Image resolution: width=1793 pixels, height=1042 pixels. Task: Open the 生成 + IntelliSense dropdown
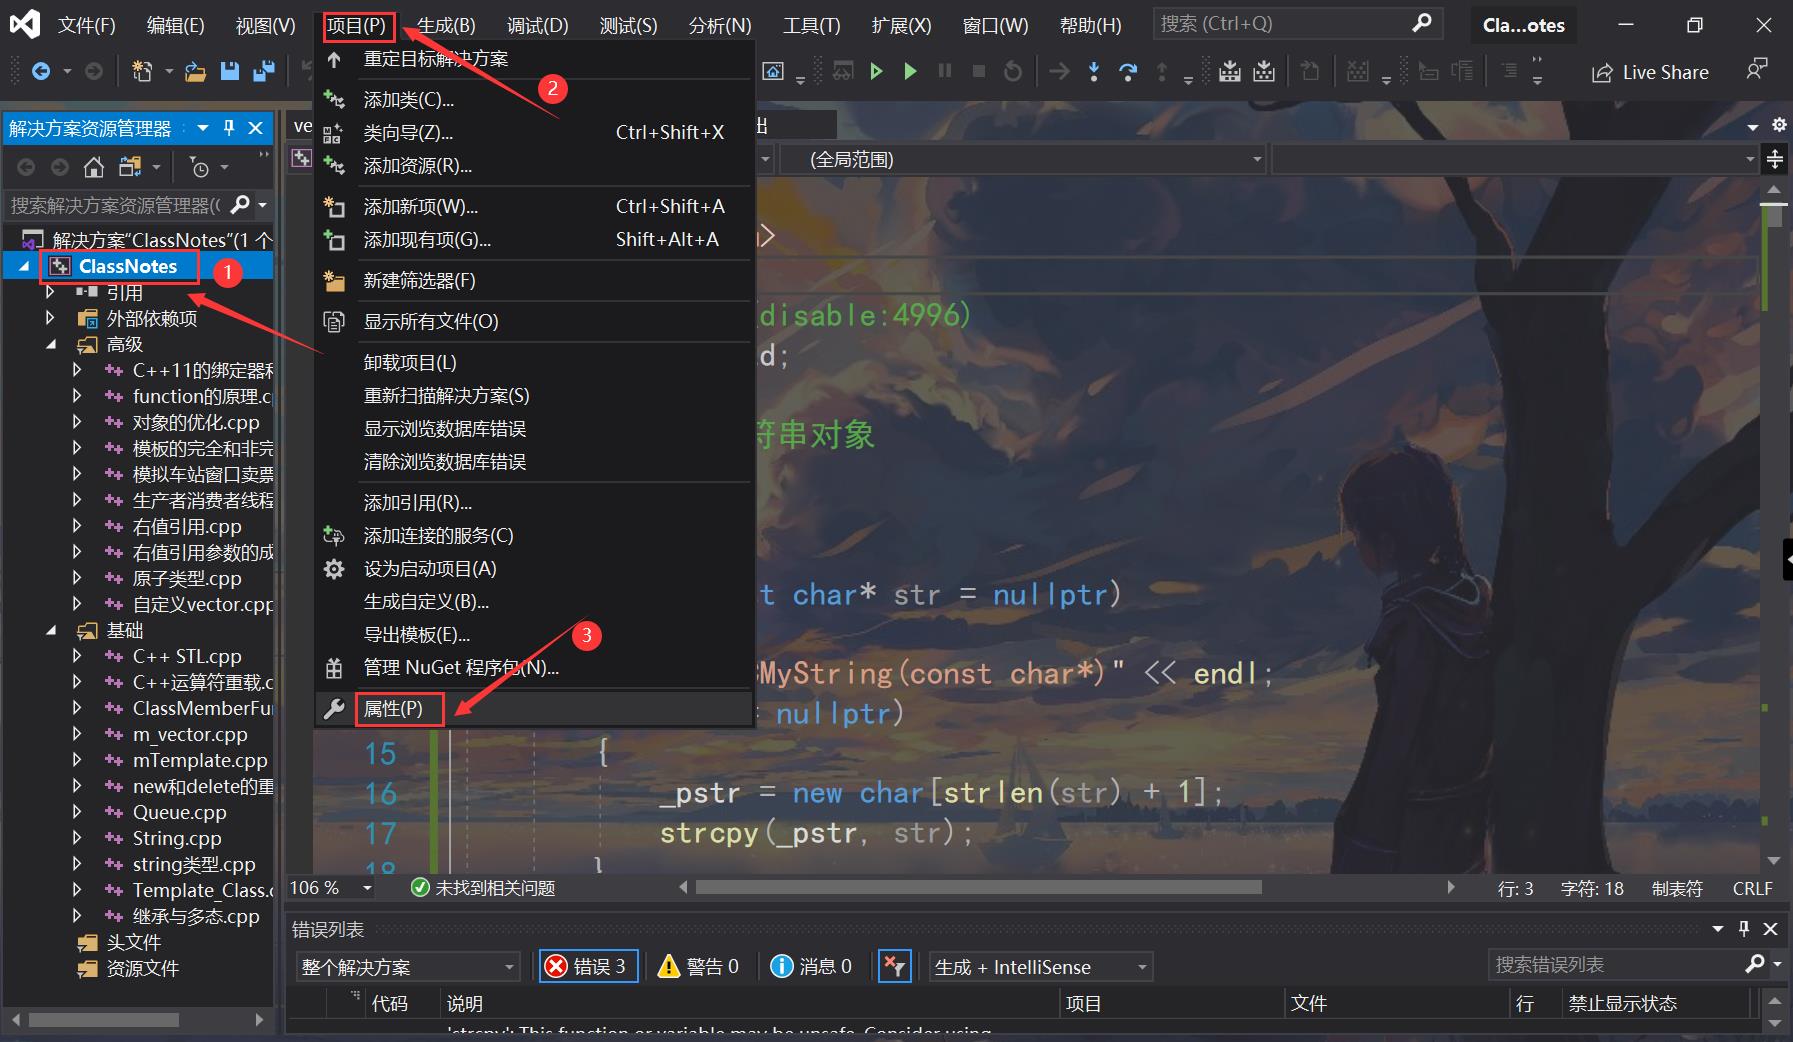1040,967
